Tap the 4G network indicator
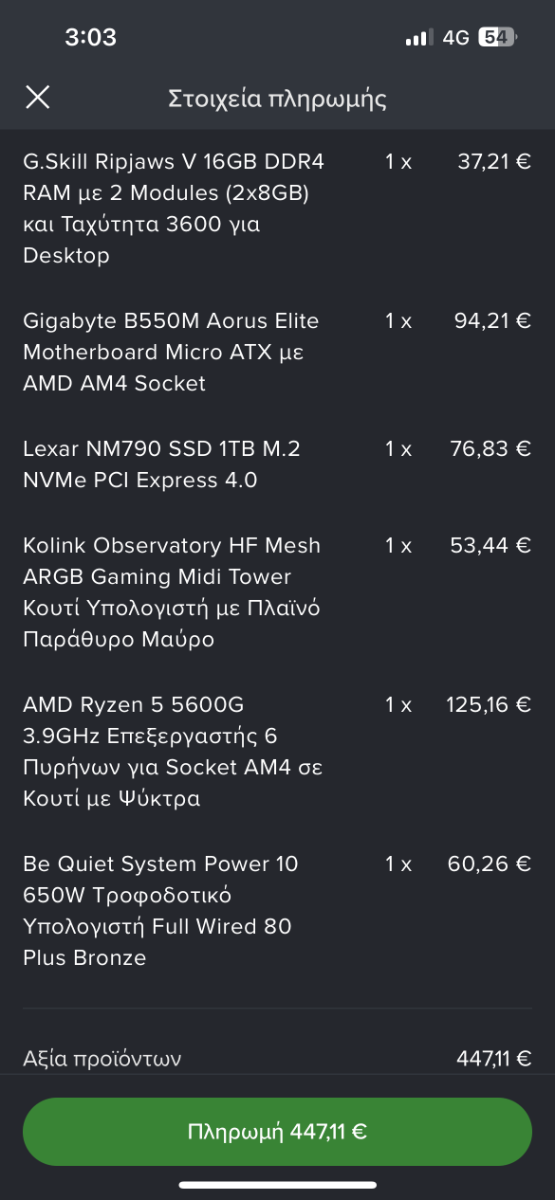The height and width of the screenshot is (1200, 555). (455, 38)
